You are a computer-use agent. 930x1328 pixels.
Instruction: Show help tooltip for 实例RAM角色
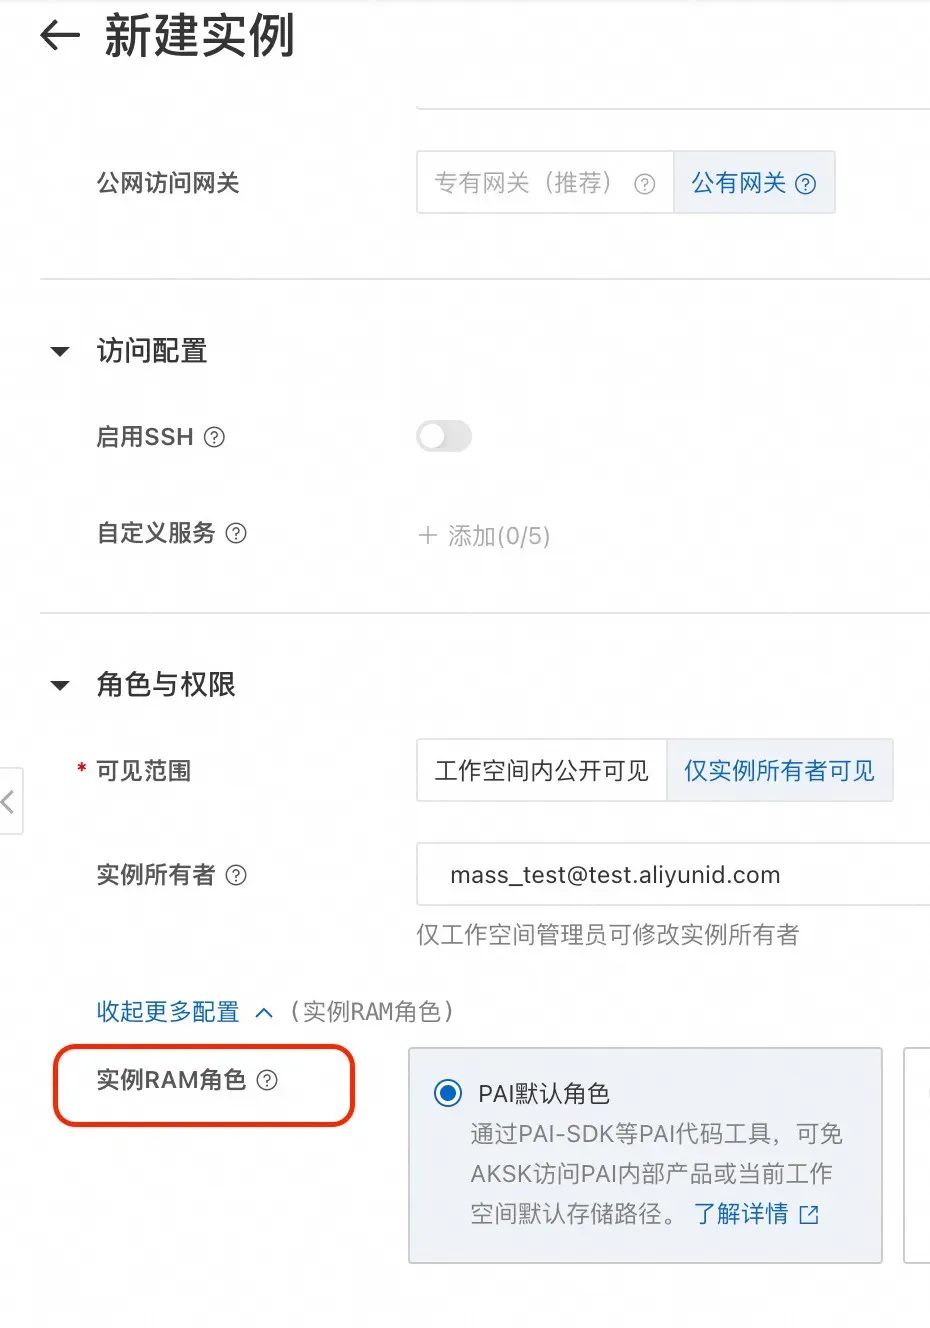(267, 1080)
